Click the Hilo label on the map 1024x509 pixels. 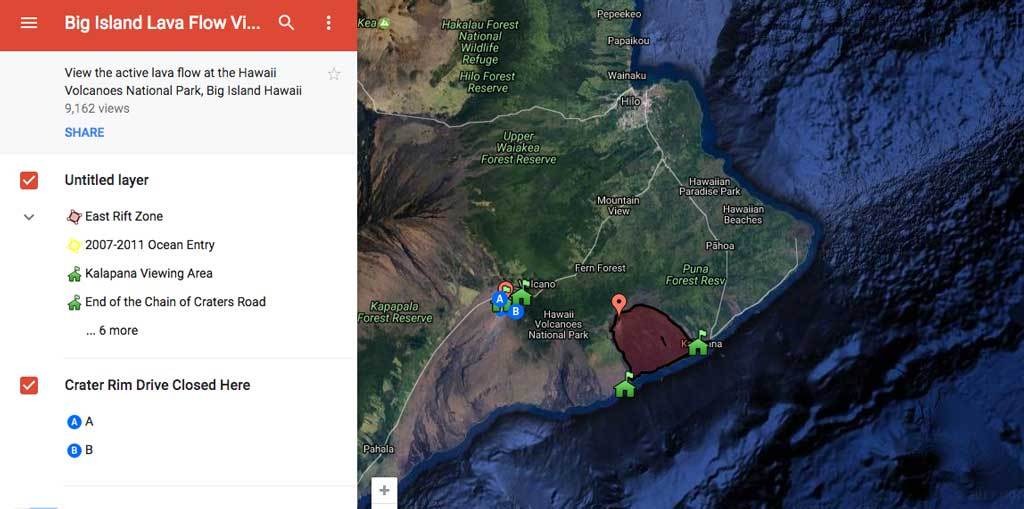pos(630,102)
